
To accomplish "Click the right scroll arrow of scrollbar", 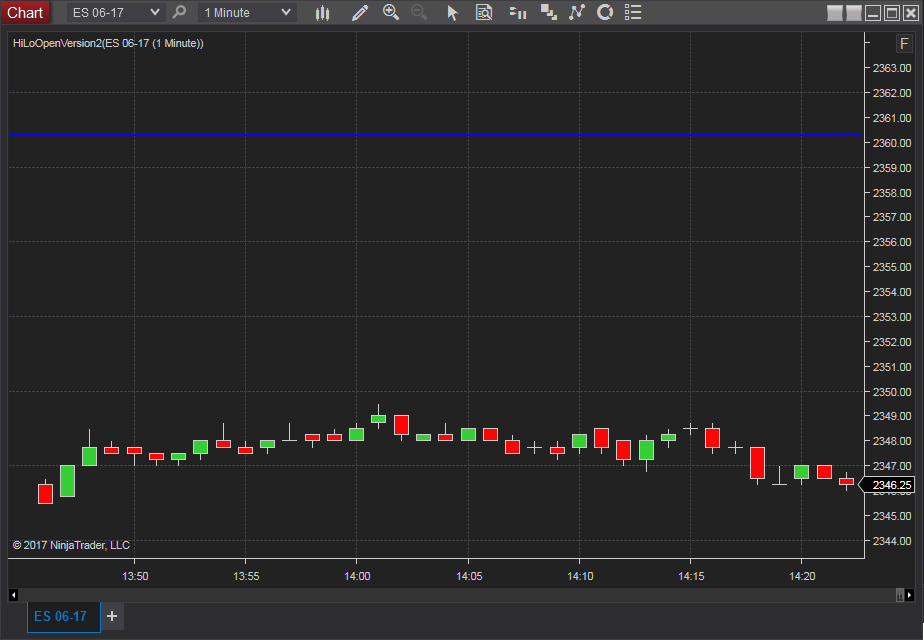I will tap(909, 595).
